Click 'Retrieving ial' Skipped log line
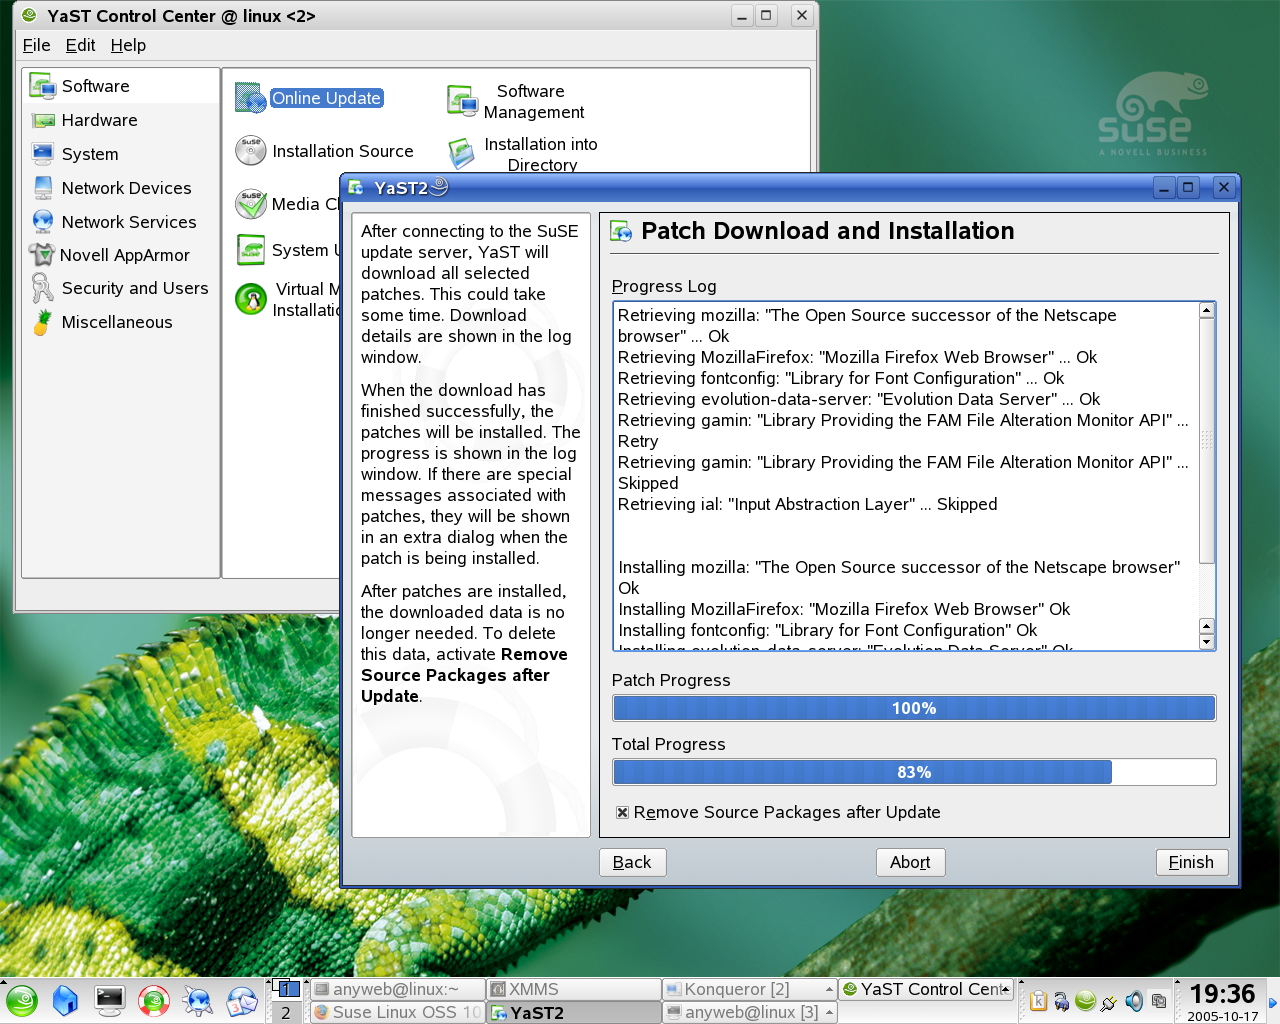The image size is (1280, 1024). [x=807, y=504]
